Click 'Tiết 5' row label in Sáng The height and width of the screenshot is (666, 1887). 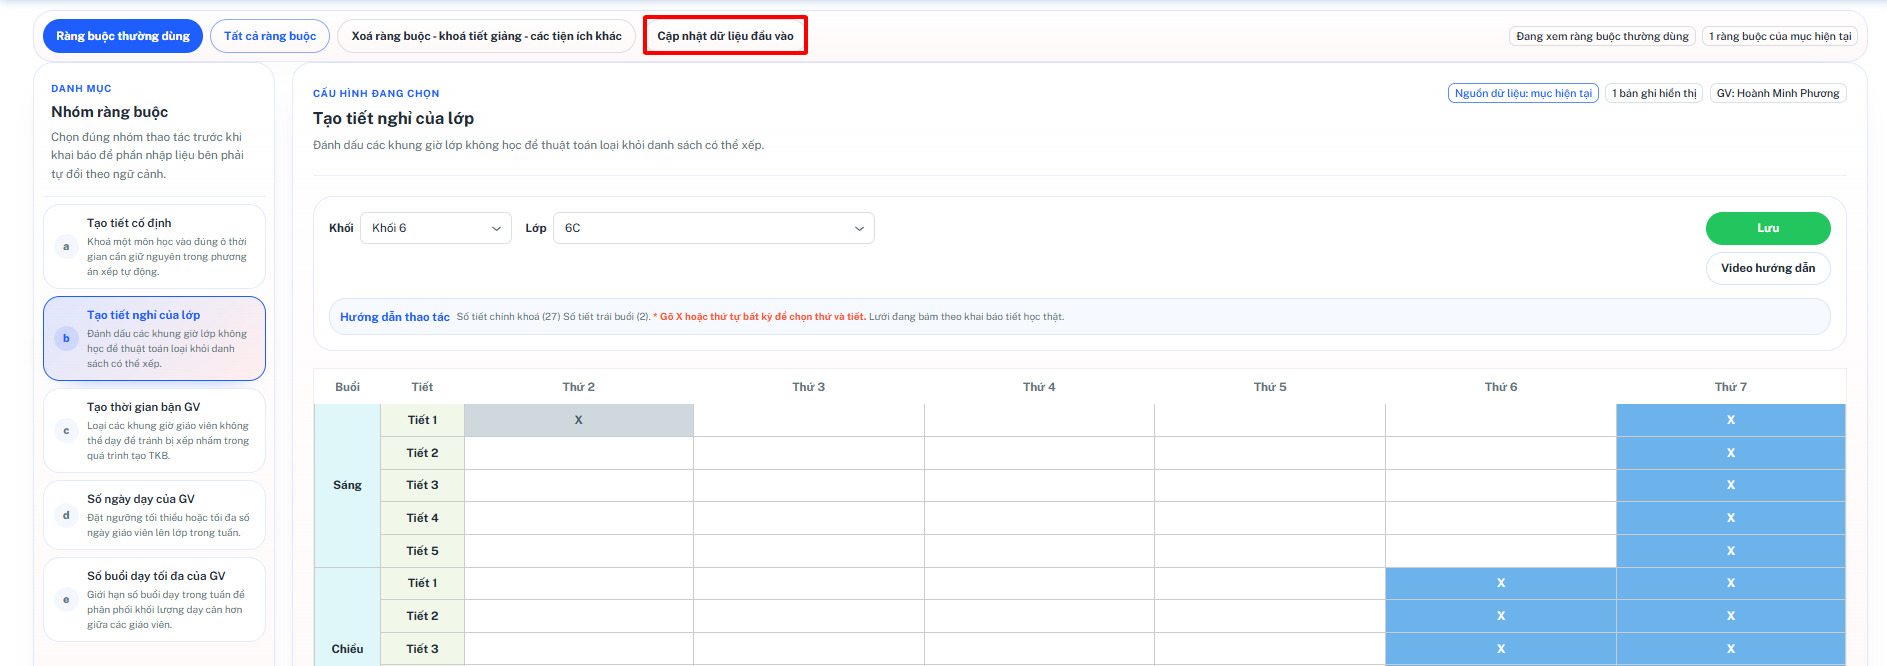coord(422,551)
